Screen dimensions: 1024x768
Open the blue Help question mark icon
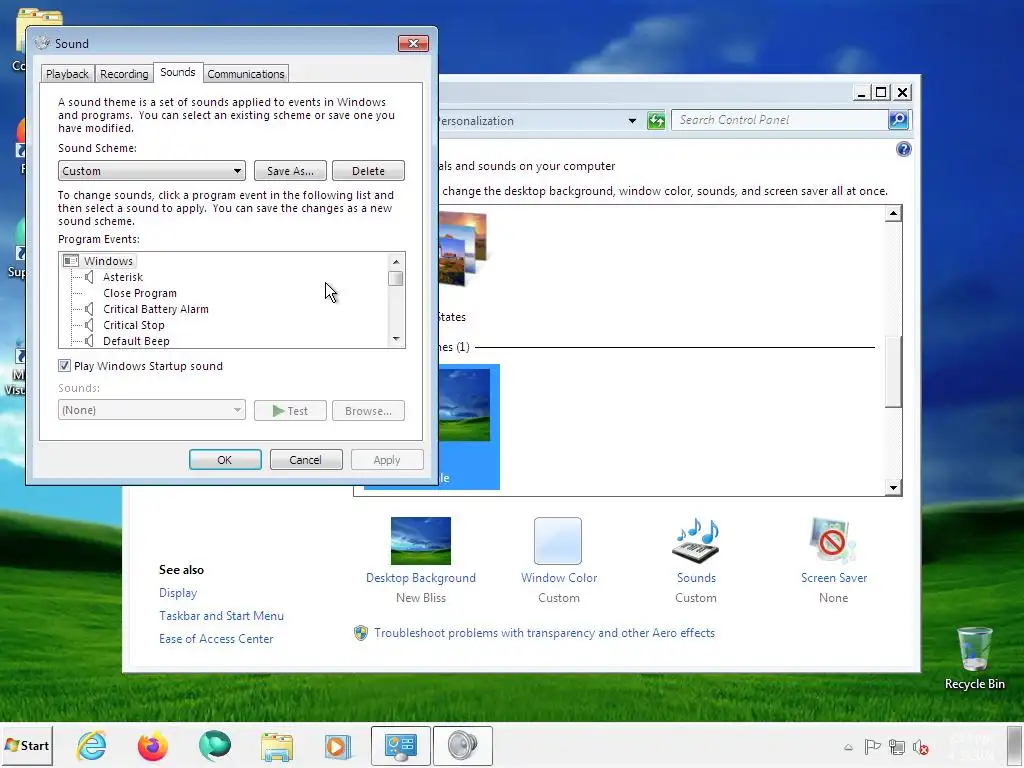point(904,150)
